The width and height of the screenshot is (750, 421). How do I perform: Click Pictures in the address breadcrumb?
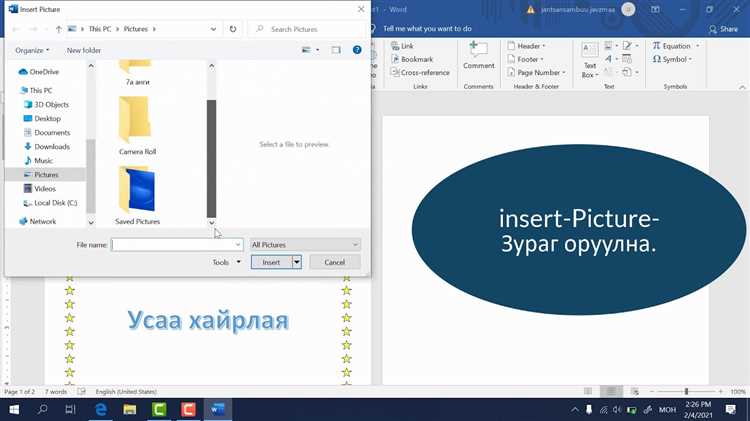pos(136,29)
